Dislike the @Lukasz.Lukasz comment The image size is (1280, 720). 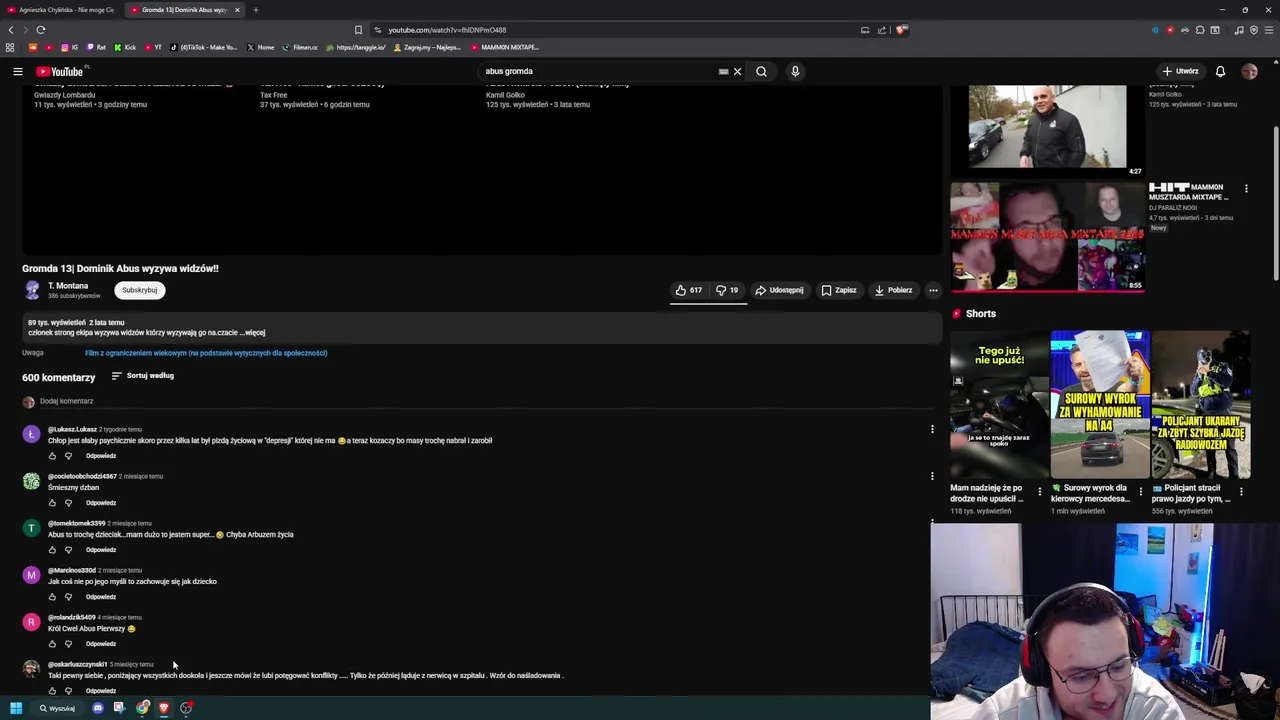(x=68, y=456)
